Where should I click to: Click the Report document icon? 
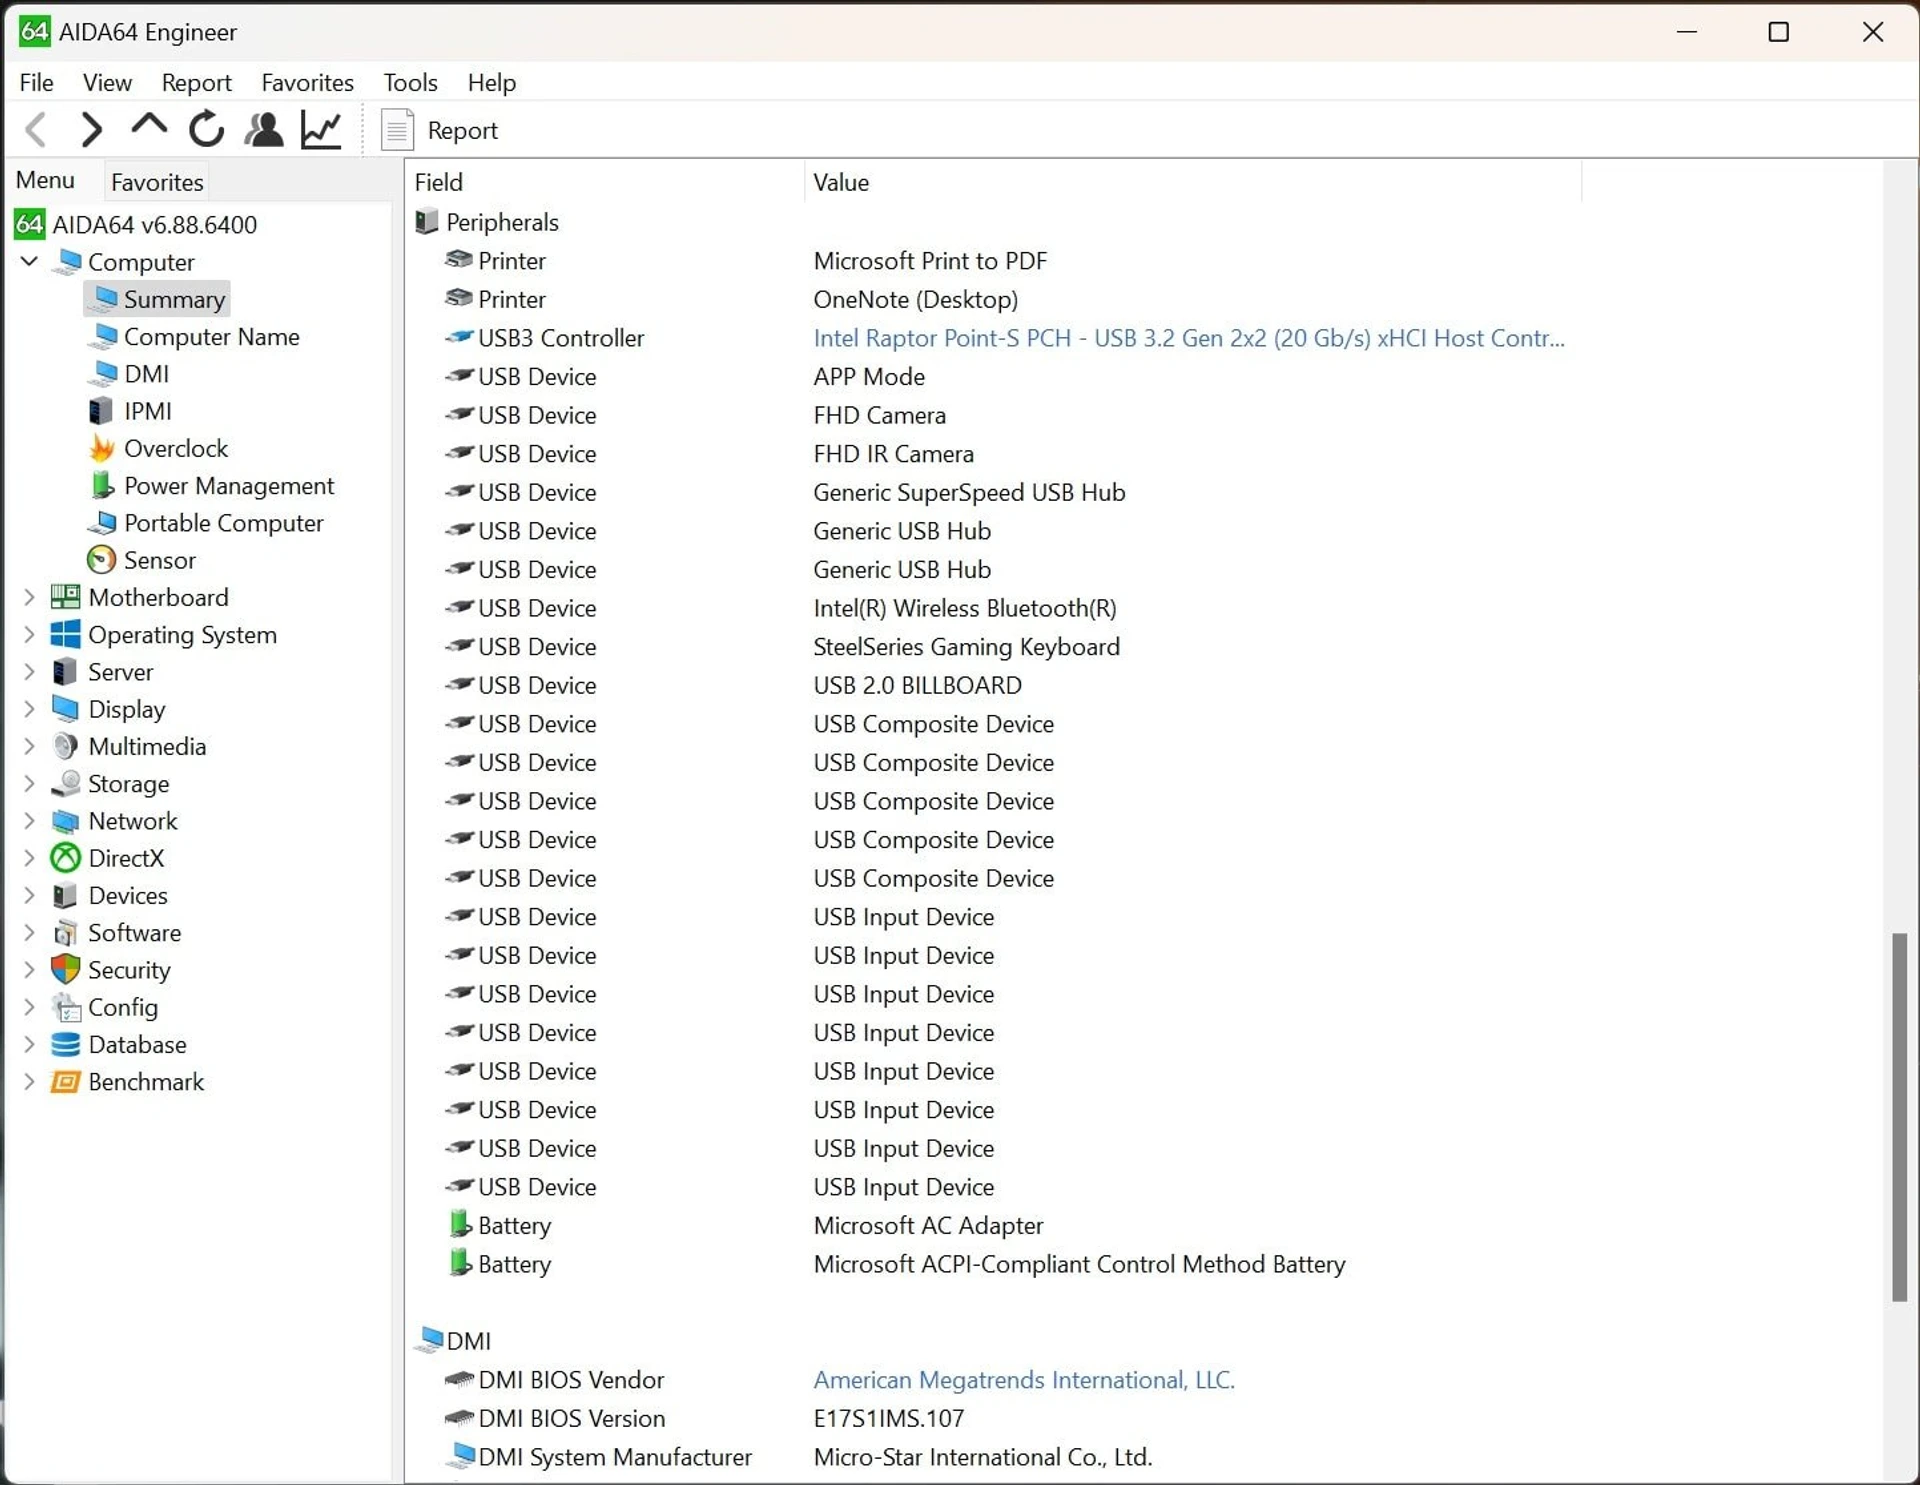point(397,130)
